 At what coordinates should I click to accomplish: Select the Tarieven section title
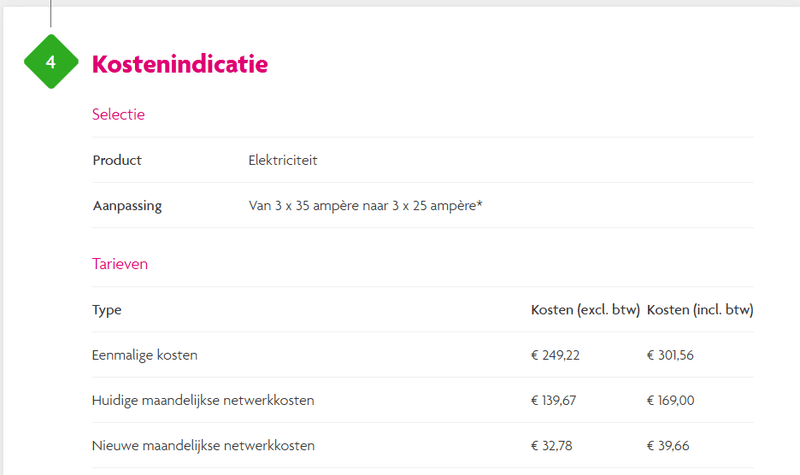coord(120,264)
